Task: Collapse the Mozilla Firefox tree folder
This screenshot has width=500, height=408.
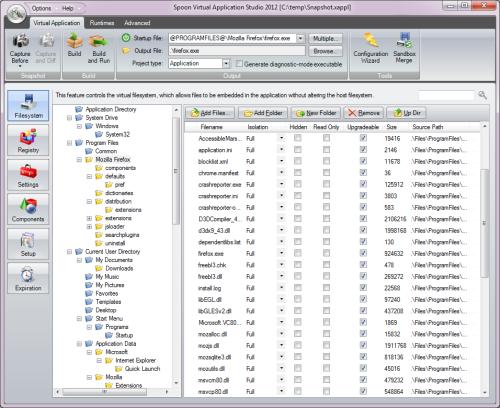Action: pos(79,160)
